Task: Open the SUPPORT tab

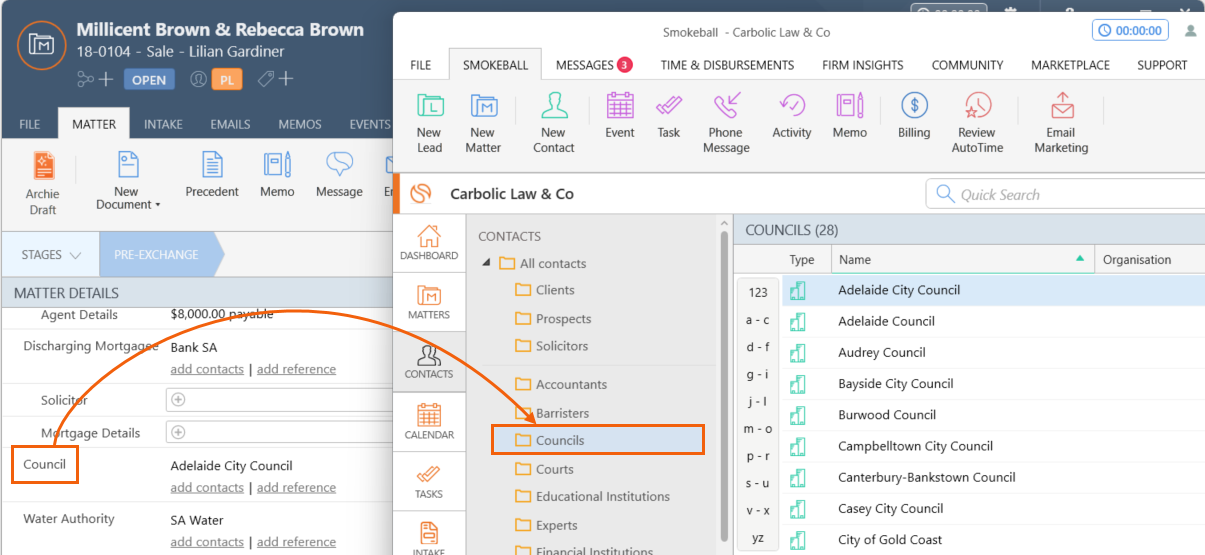Action: point(1162,65)
